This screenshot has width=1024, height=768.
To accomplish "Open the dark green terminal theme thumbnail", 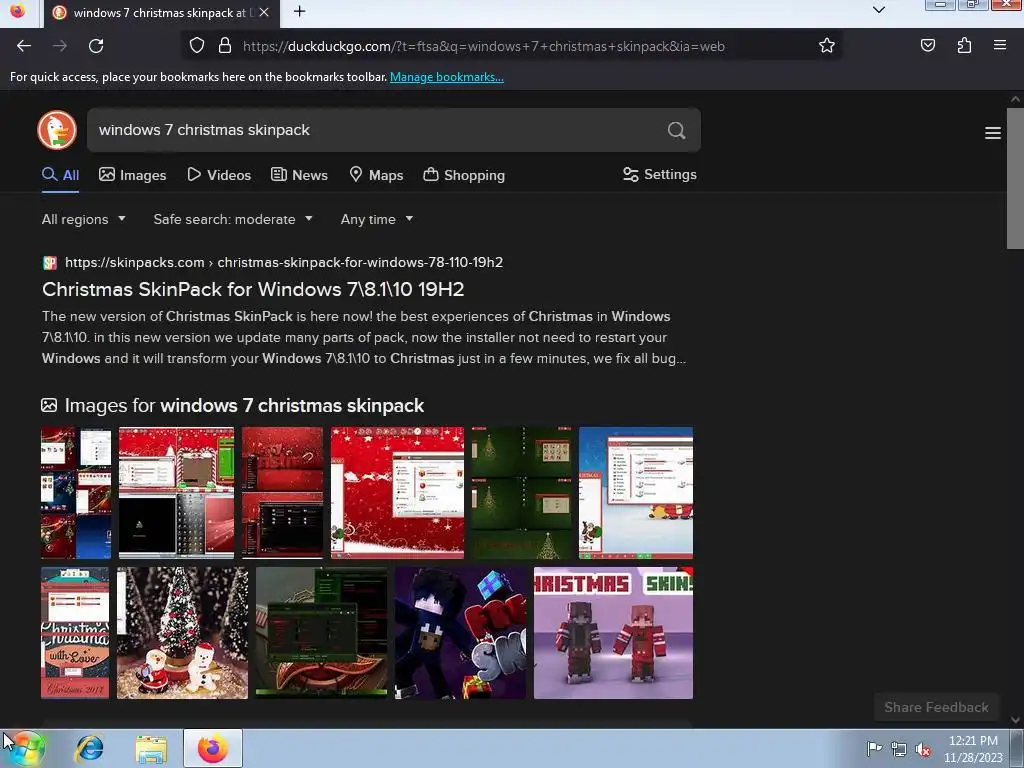I will tap(321, 633).
